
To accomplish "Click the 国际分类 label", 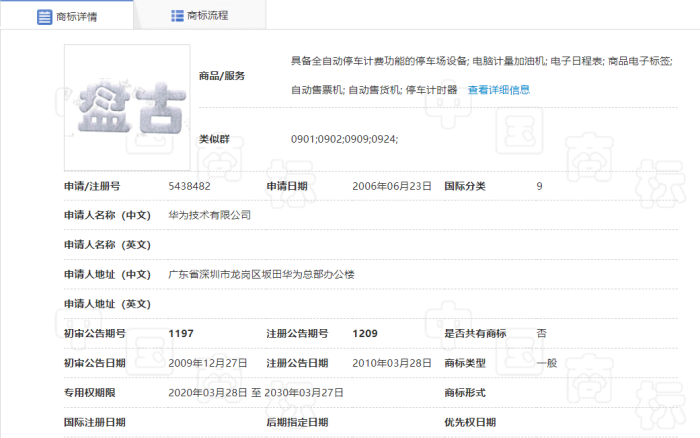I will 465,186.
